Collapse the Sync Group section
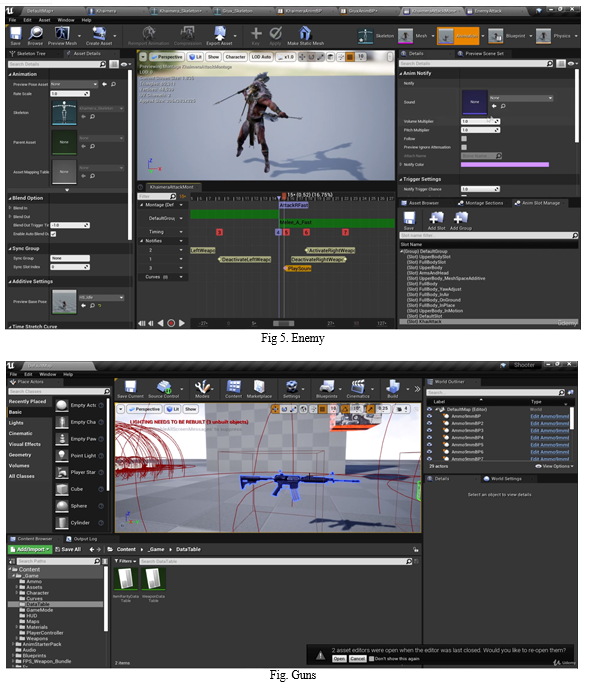This screenshot has height=691, width=597. [10, 249]
